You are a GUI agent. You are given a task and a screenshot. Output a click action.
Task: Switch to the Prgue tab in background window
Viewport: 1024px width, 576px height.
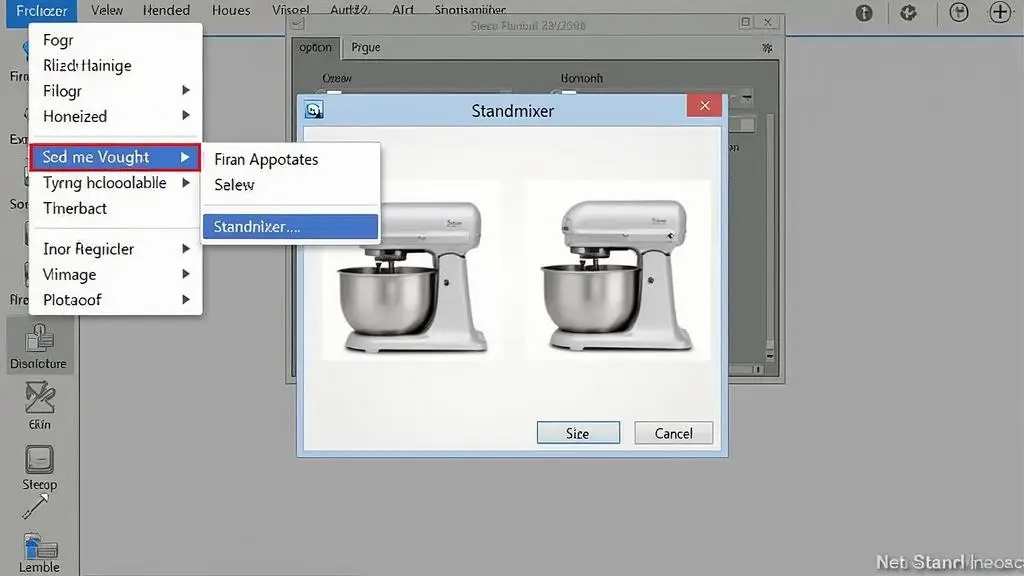pos(366,48)
